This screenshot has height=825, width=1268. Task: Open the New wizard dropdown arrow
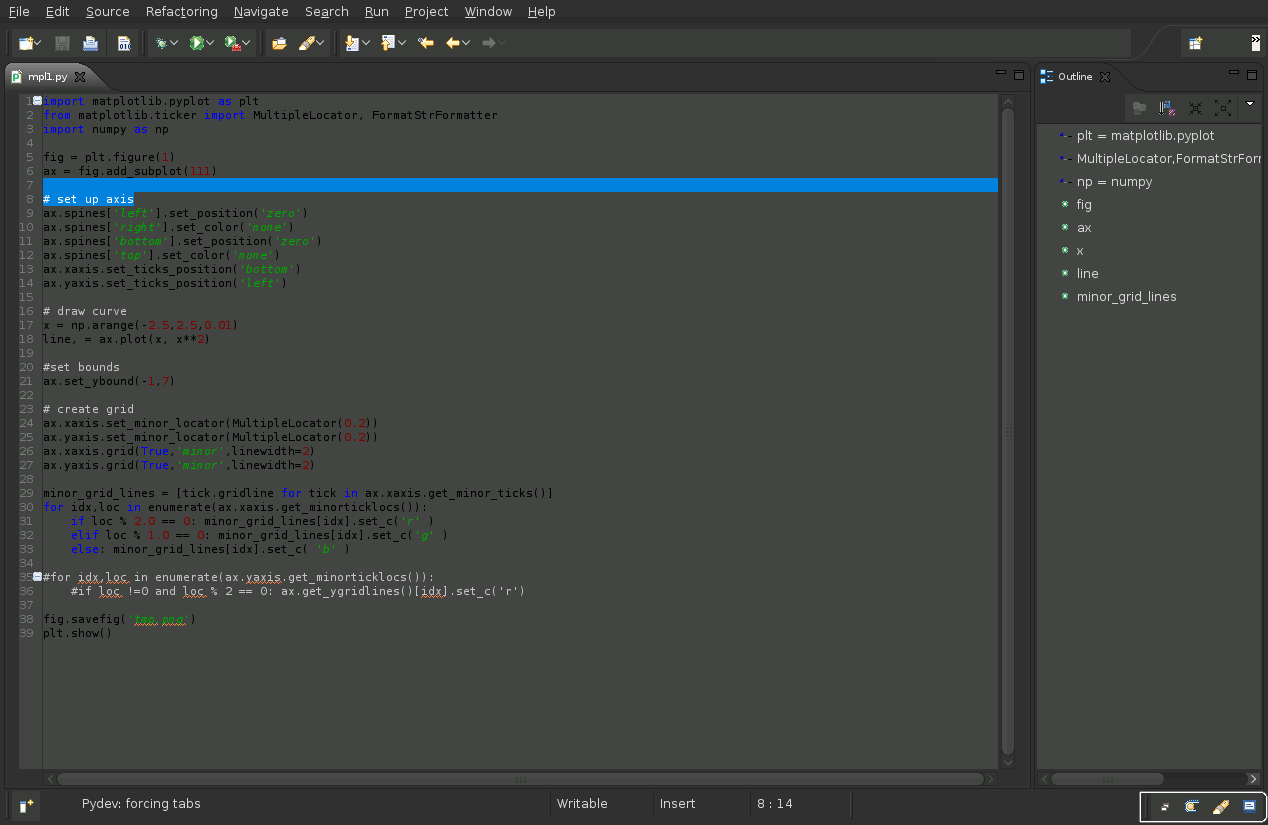pyautogui.click(x=39, y=43)
